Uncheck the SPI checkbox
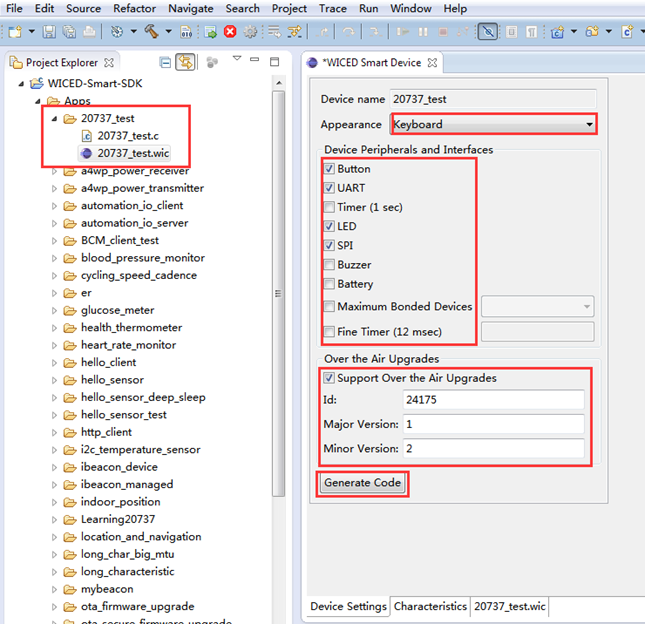Screen dimensions: 645x624 coord(329,245)
